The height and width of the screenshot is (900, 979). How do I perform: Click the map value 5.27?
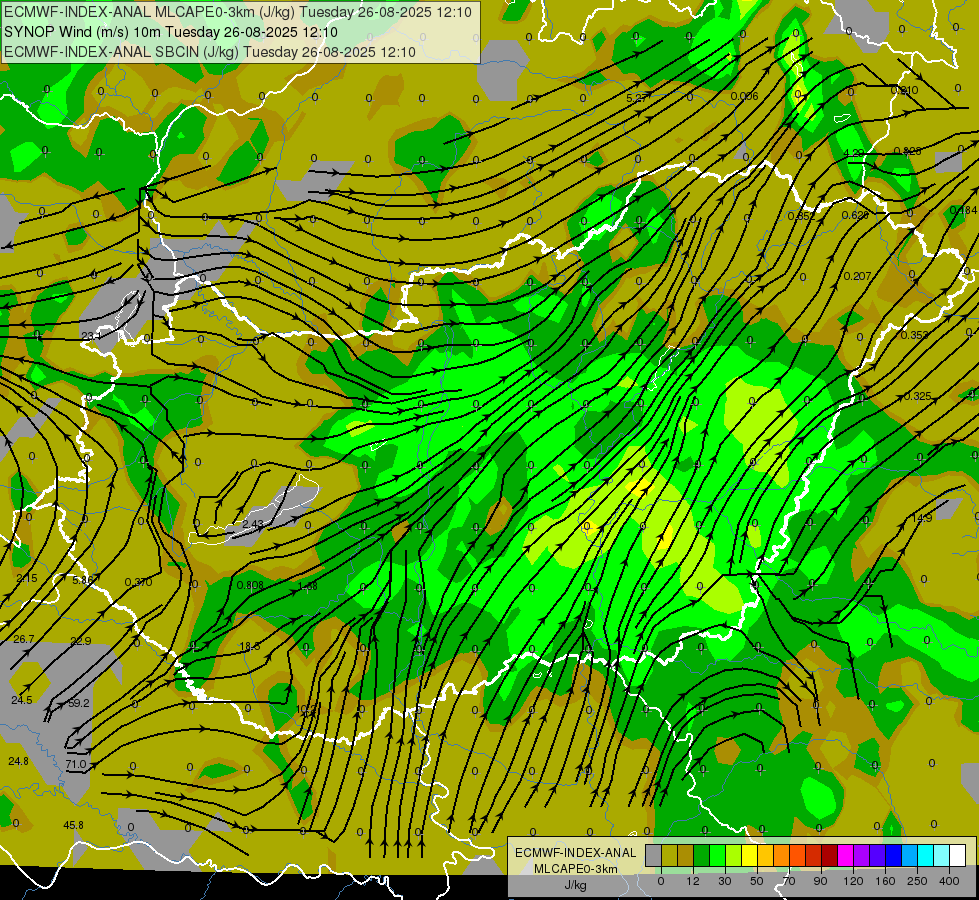click(x=637, y=98)
